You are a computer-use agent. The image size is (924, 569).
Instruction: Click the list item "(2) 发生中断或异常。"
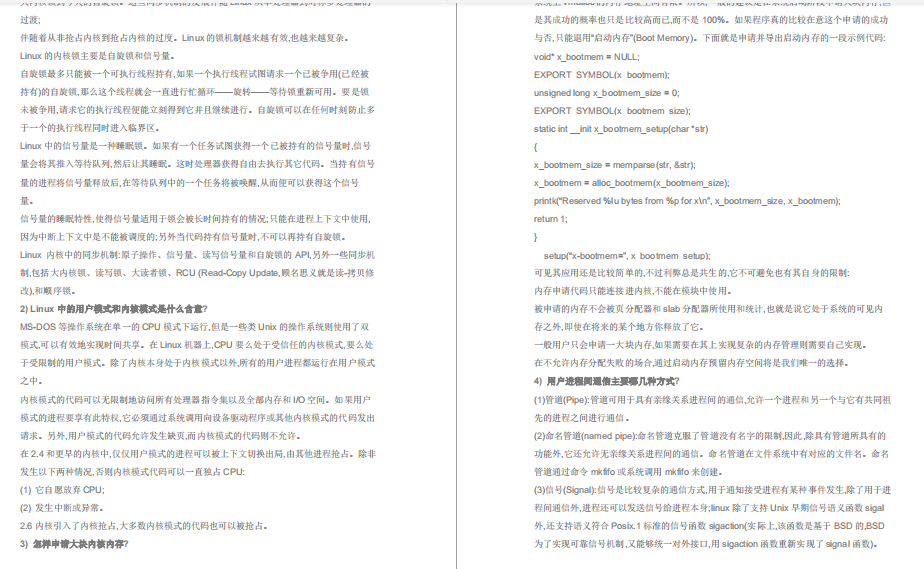(x=62, y=508)
